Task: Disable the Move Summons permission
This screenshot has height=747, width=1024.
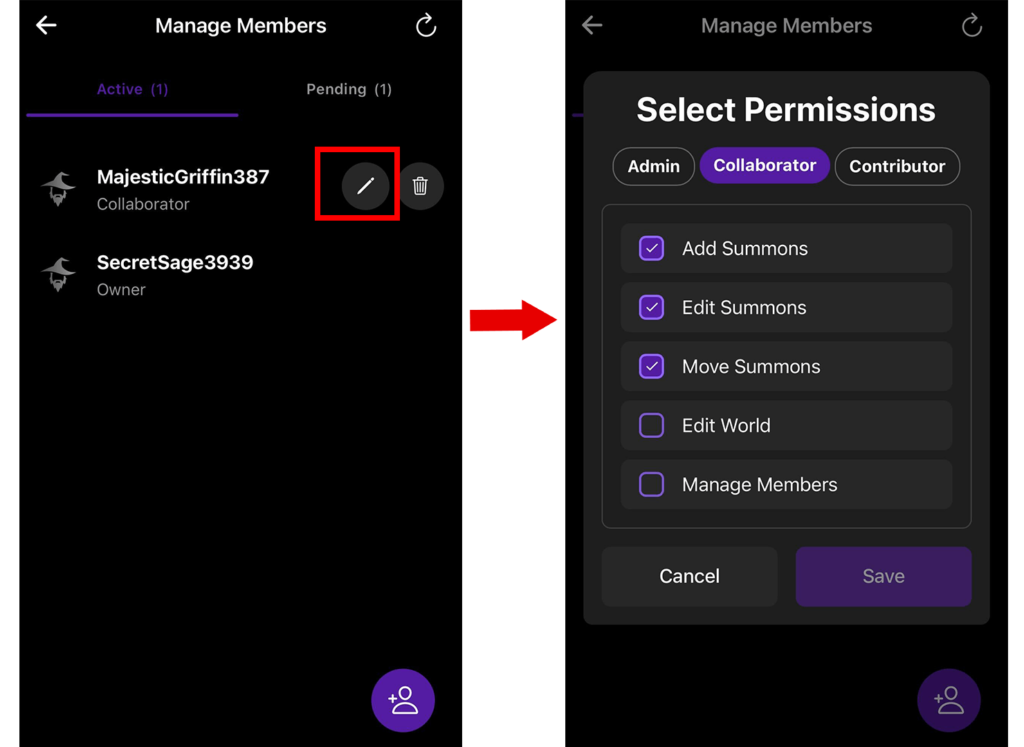Action: [x=651, y=366]
